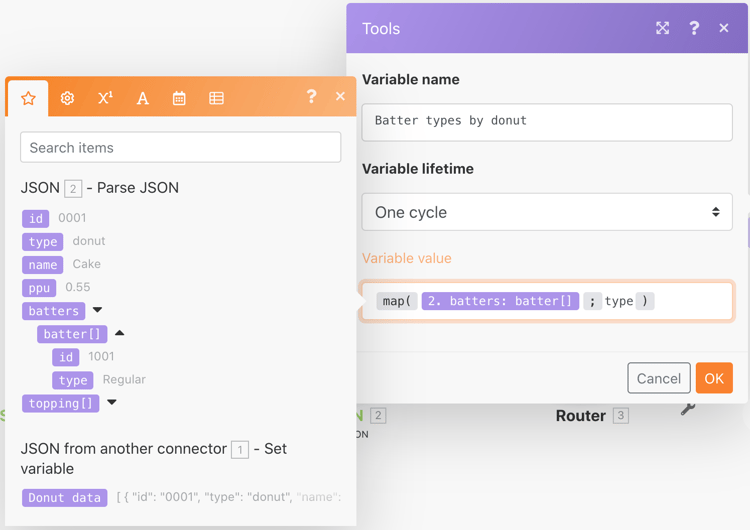
Task: Select the name pill with Cake
Action: point(43,265)
